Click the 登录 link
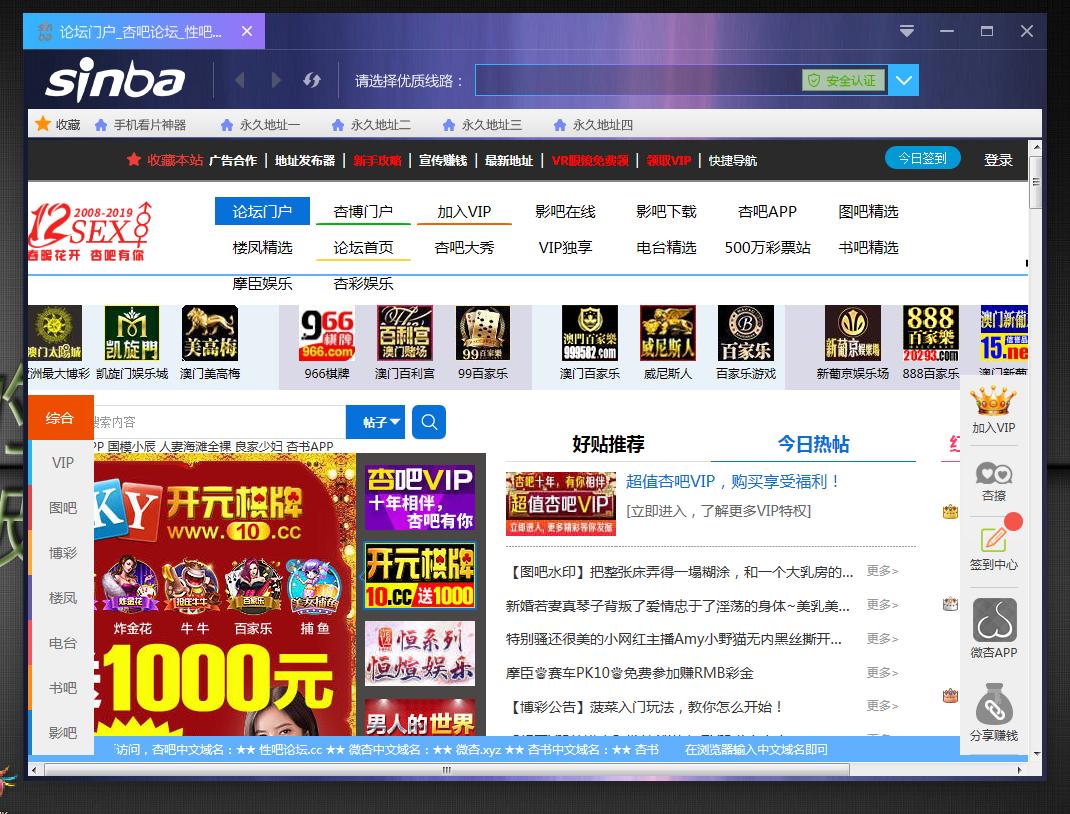The height and width of the screenshot is (814, 1070). tap(998, 160)
